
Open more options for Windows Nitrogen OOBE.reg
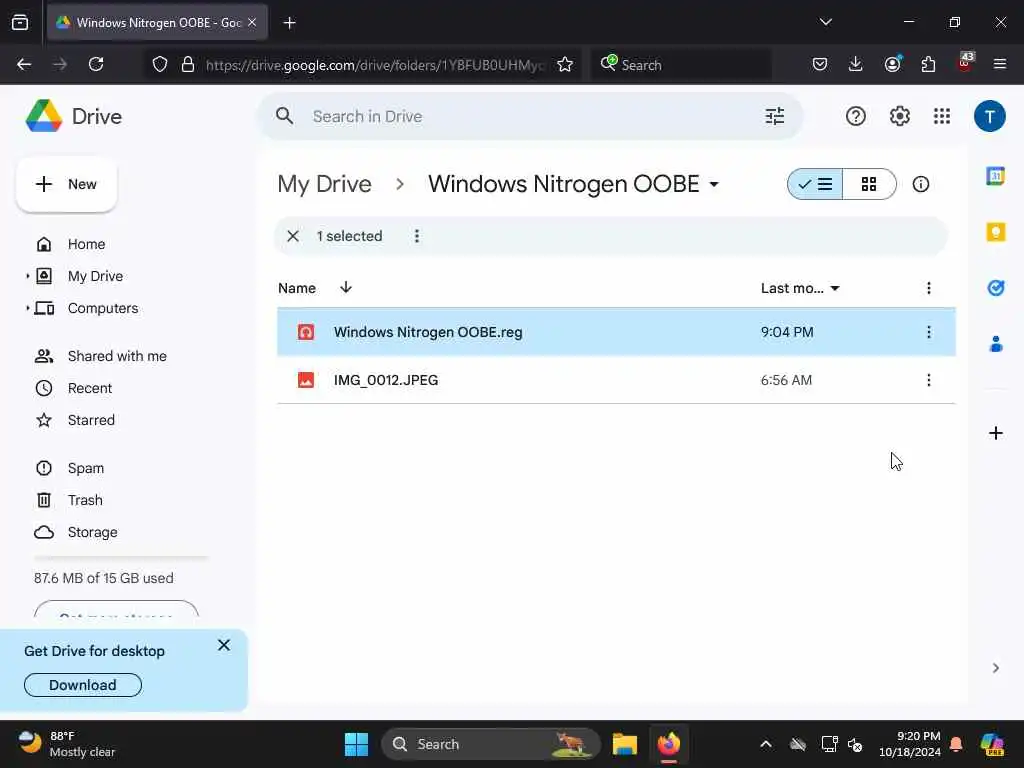929,332
